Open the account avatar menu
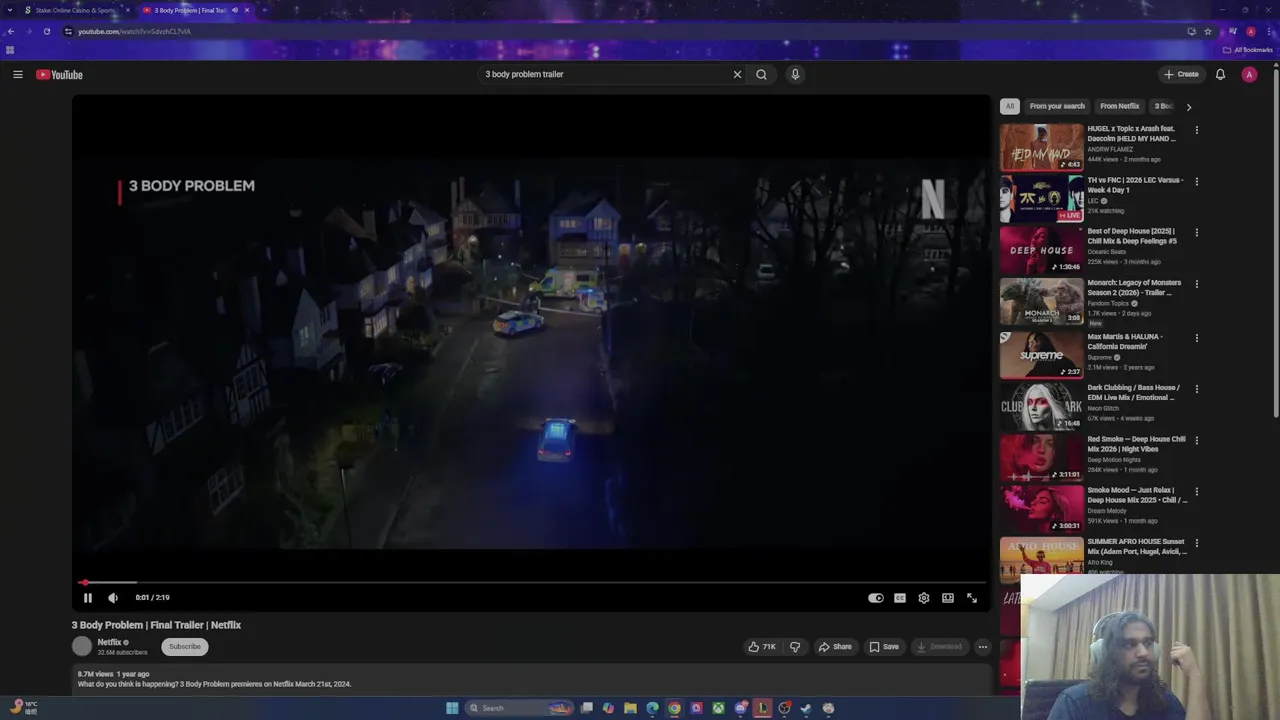The height and width of the screenshot is (720, 1280). point(1249,74)
